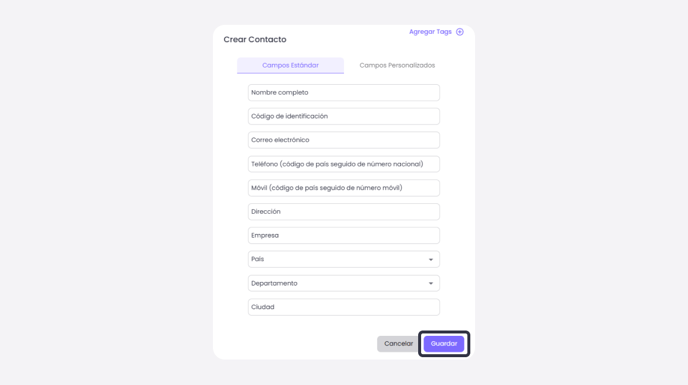
Task: Focus the Empresa input box
Action: [x=344, y=235]
